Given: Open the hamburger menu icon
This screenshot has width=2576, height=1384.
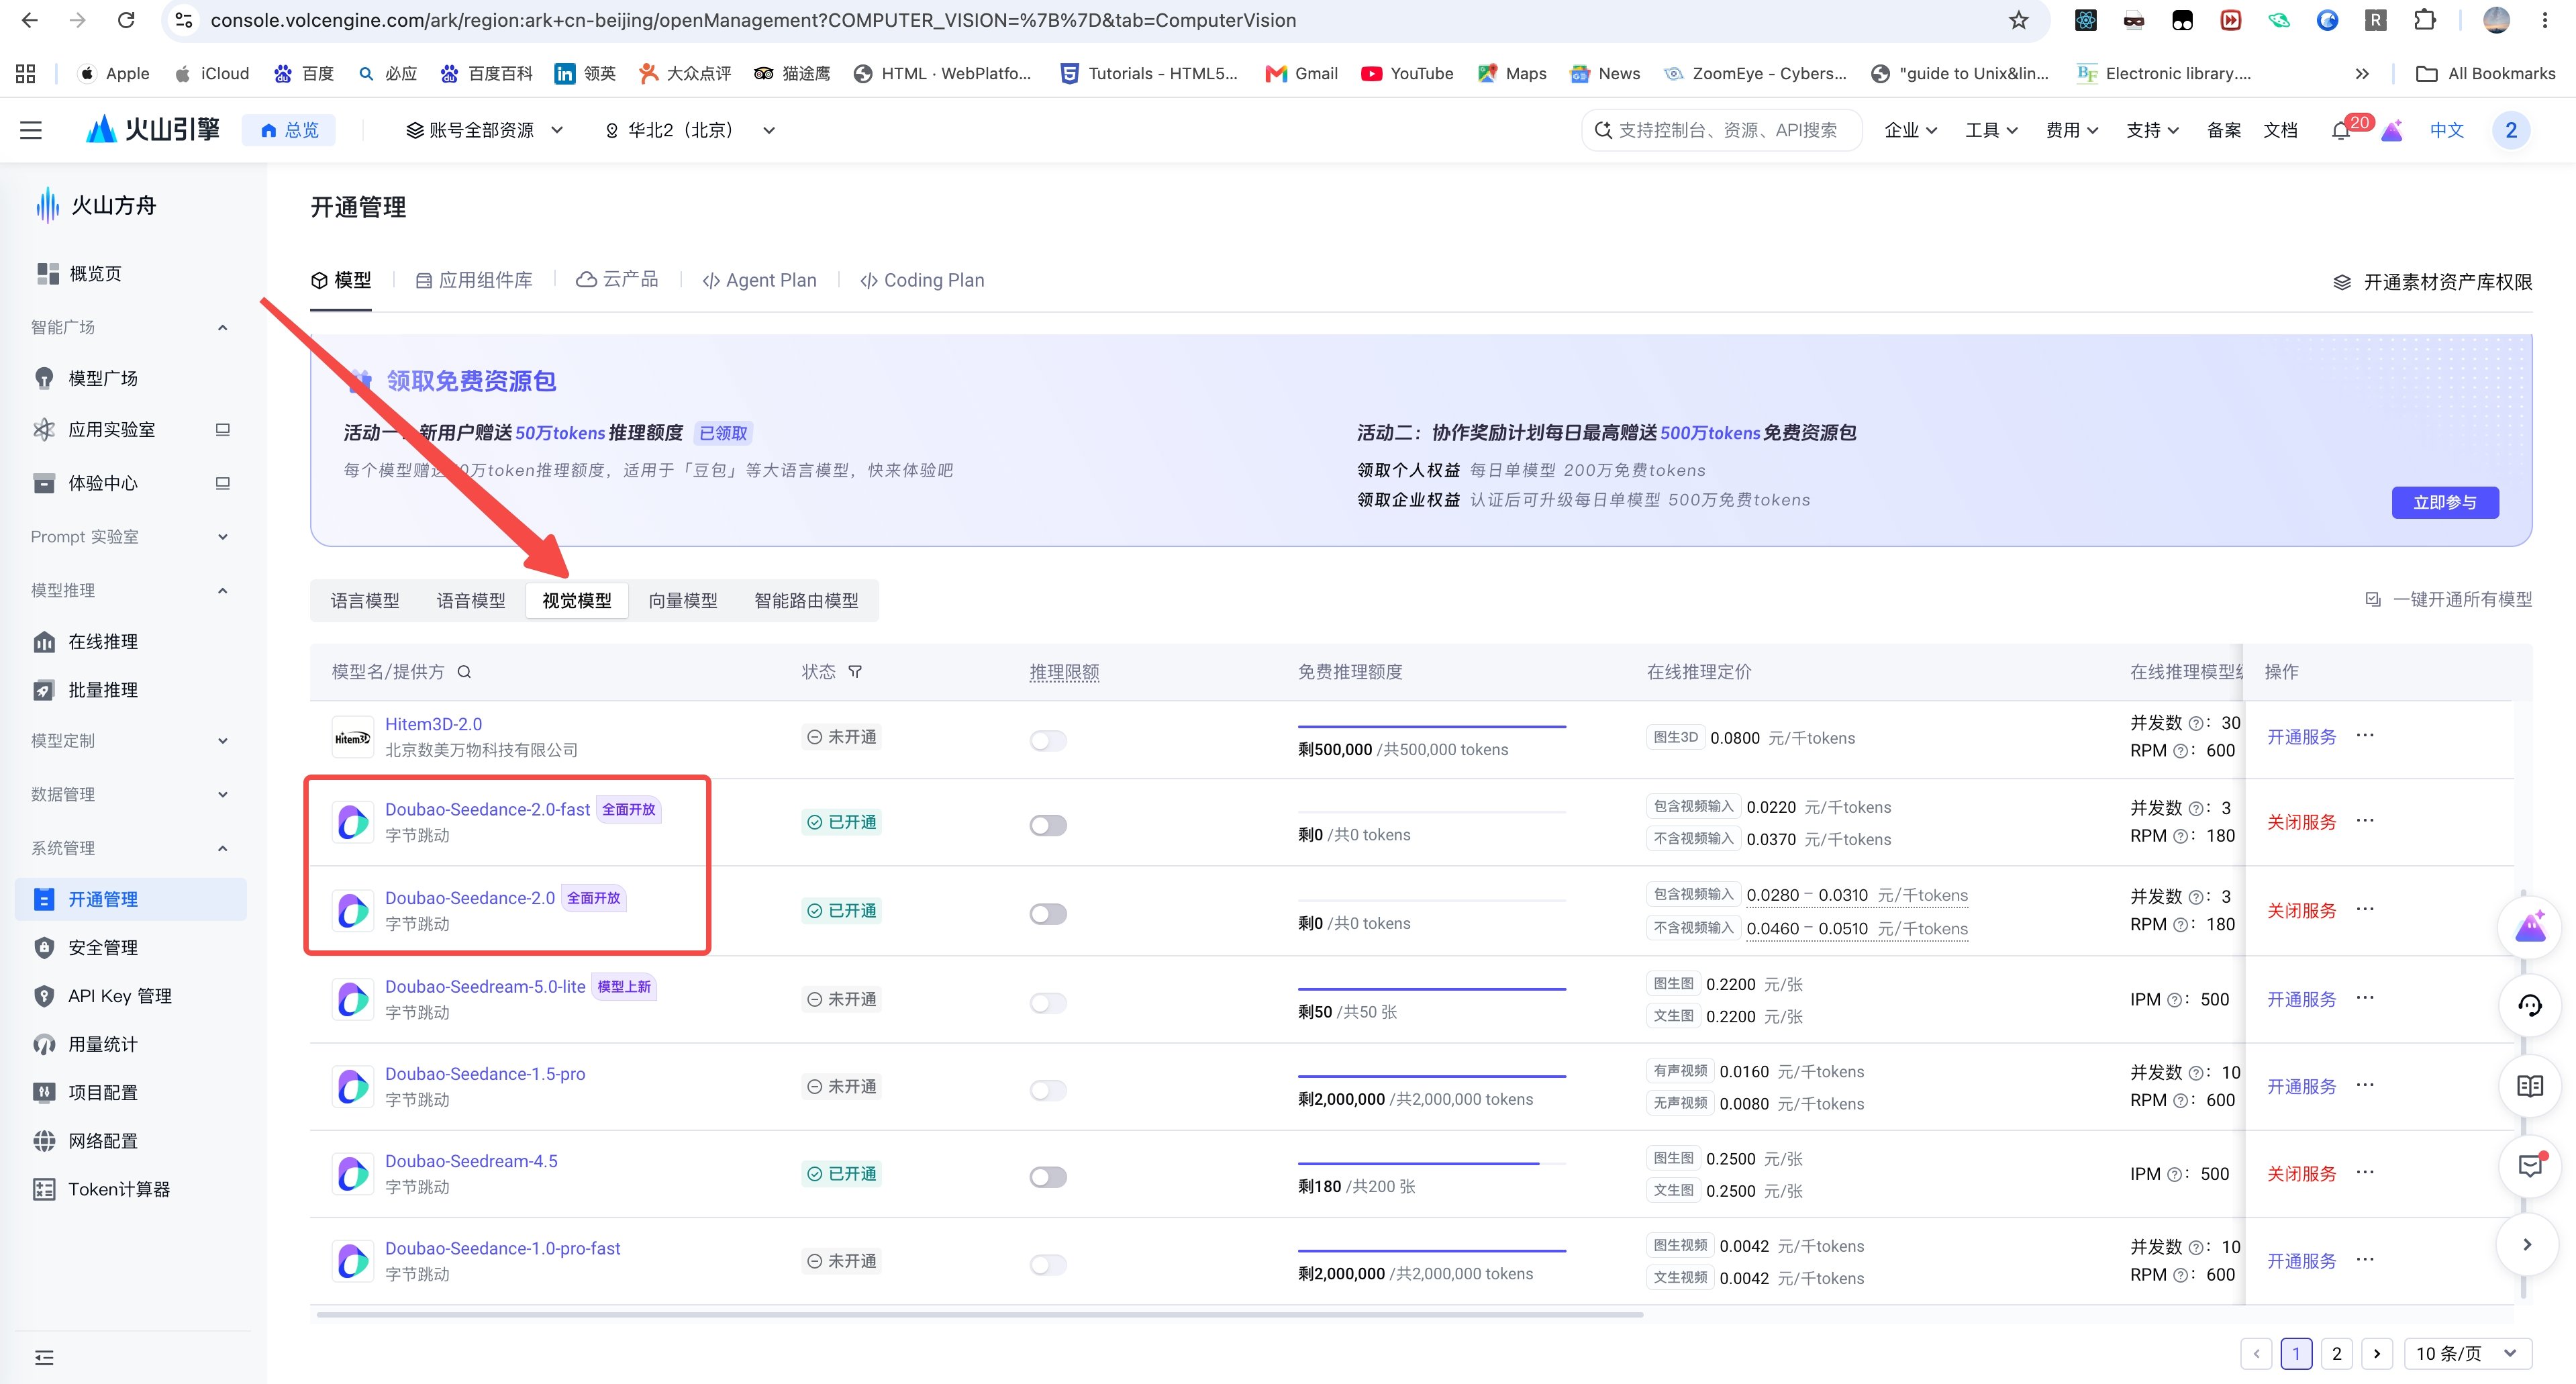Looking at the screenshot, I should point(31,130).
